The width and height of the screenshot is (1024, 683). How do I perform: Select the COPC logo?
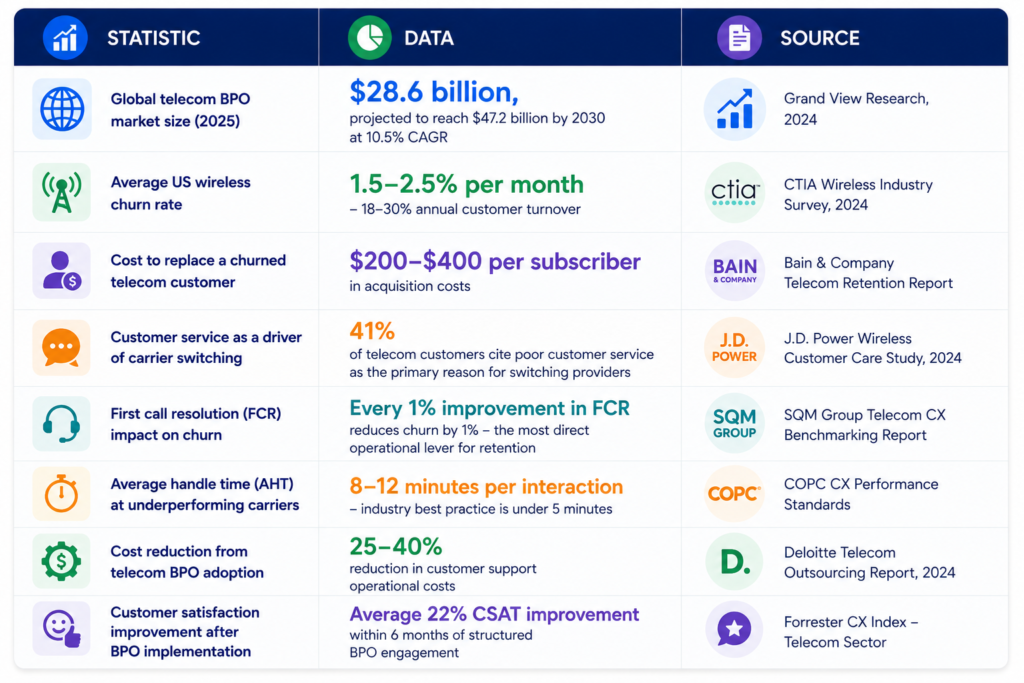(735, 494)
